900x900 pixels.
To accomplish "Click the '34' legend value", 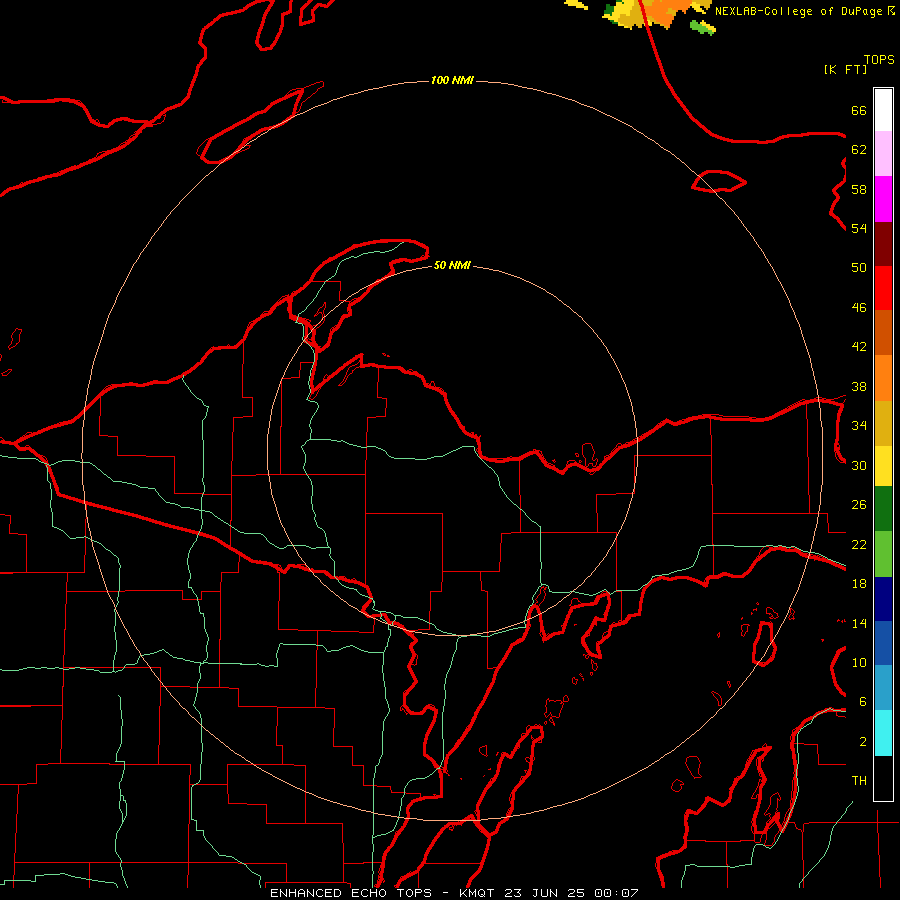I will [x=859, y=426].
